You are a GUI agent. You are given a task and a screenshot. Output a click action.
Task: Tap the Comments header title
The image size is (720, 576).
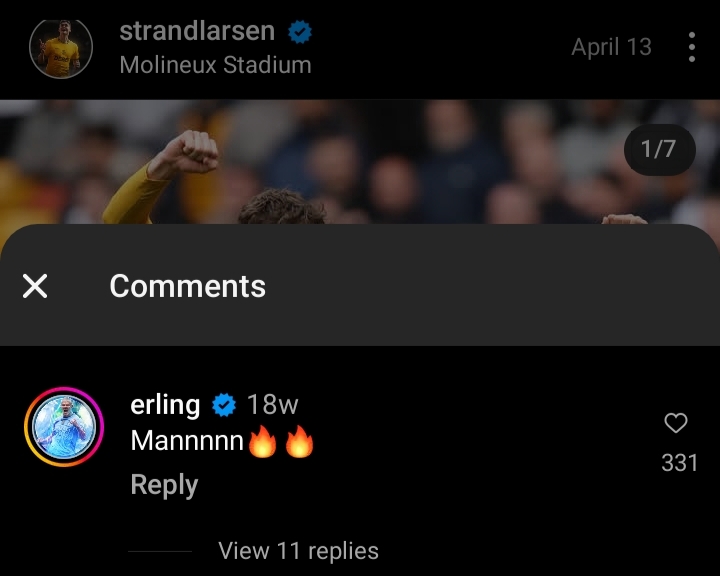(187, 286)
